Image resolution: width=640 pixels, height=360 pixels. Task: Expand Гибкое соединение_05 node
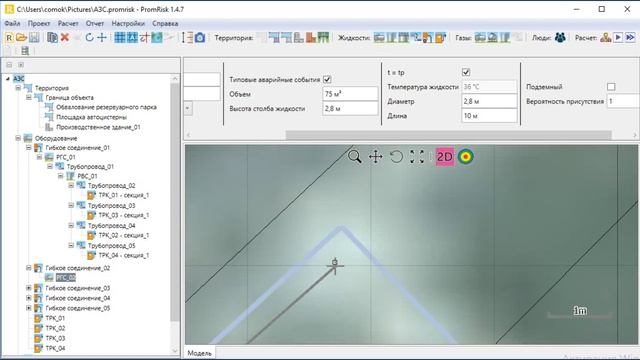pos(29,308)
